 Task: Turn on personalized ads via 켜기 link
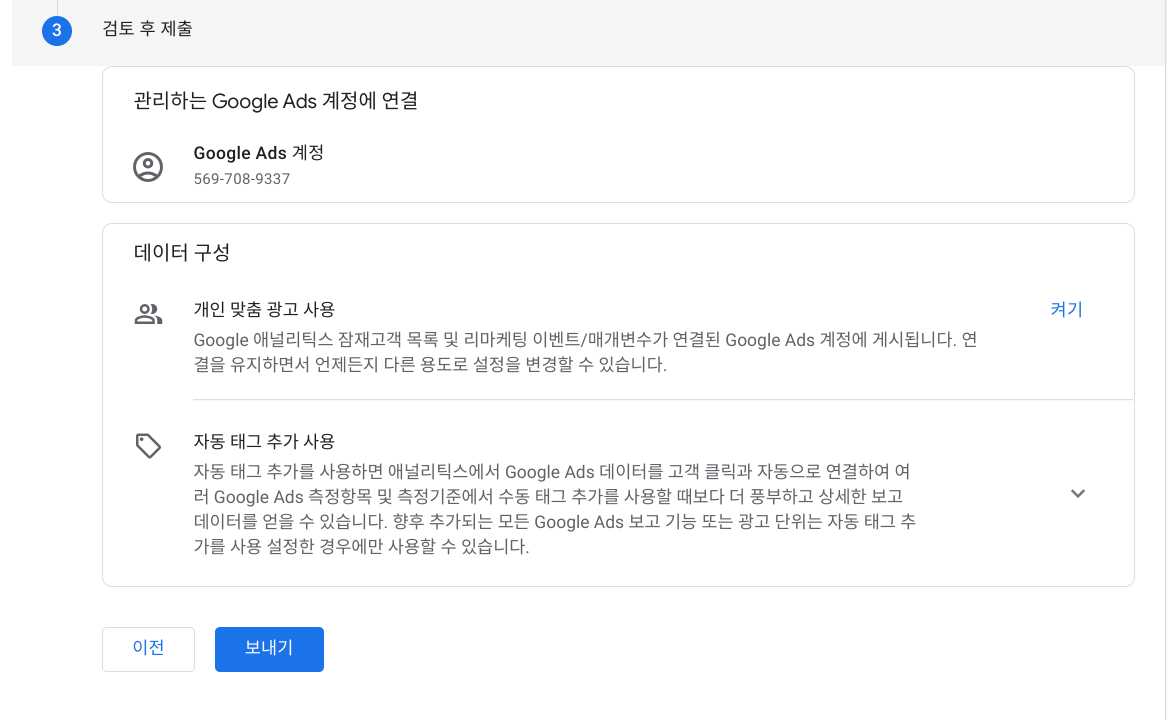click(x=1066, y=309)
